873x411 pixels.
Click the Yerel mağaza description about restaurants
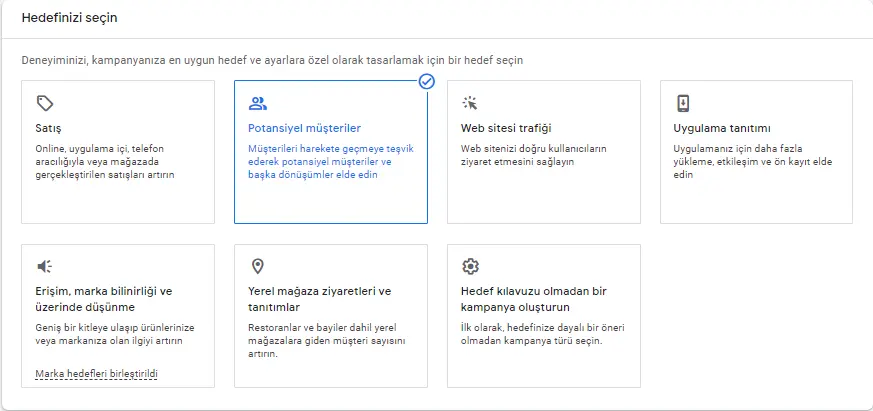coord(326,341)
